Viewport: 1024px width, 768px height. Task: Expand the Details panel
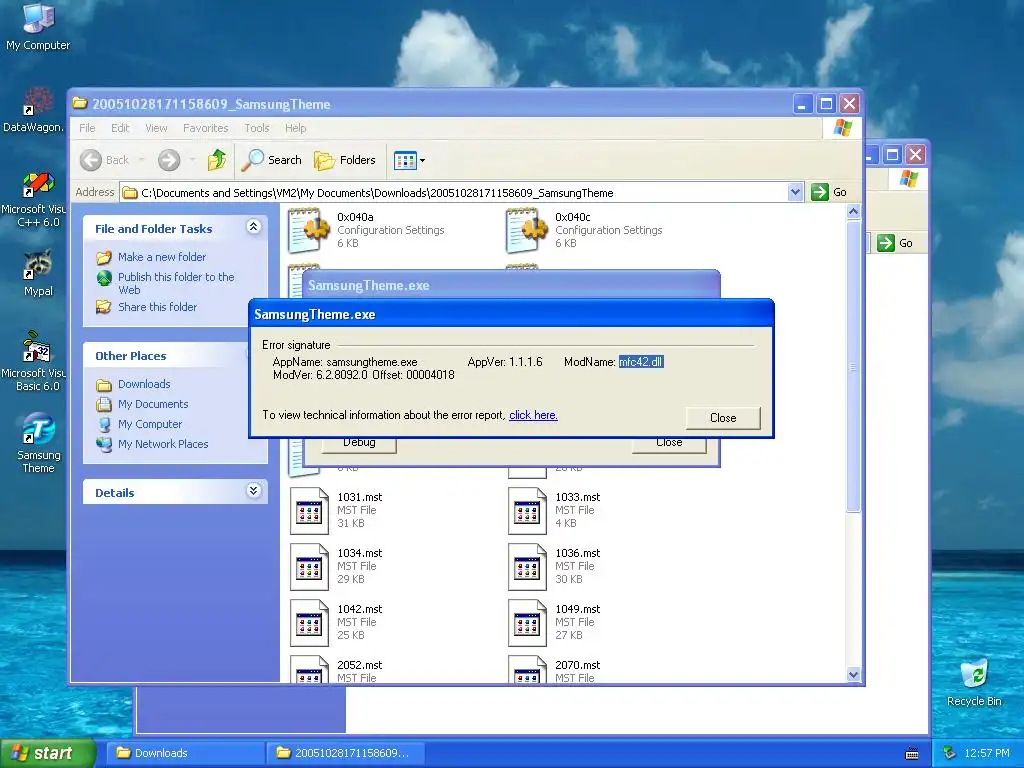coord(253,490)
